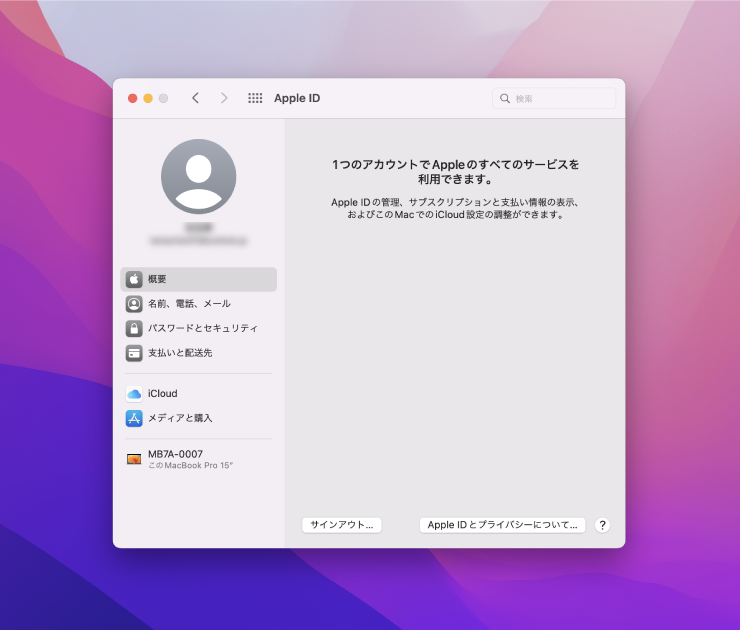Screen dimensions: 740x630
Task: Click the magnifier icon in search
Action: 505,99
